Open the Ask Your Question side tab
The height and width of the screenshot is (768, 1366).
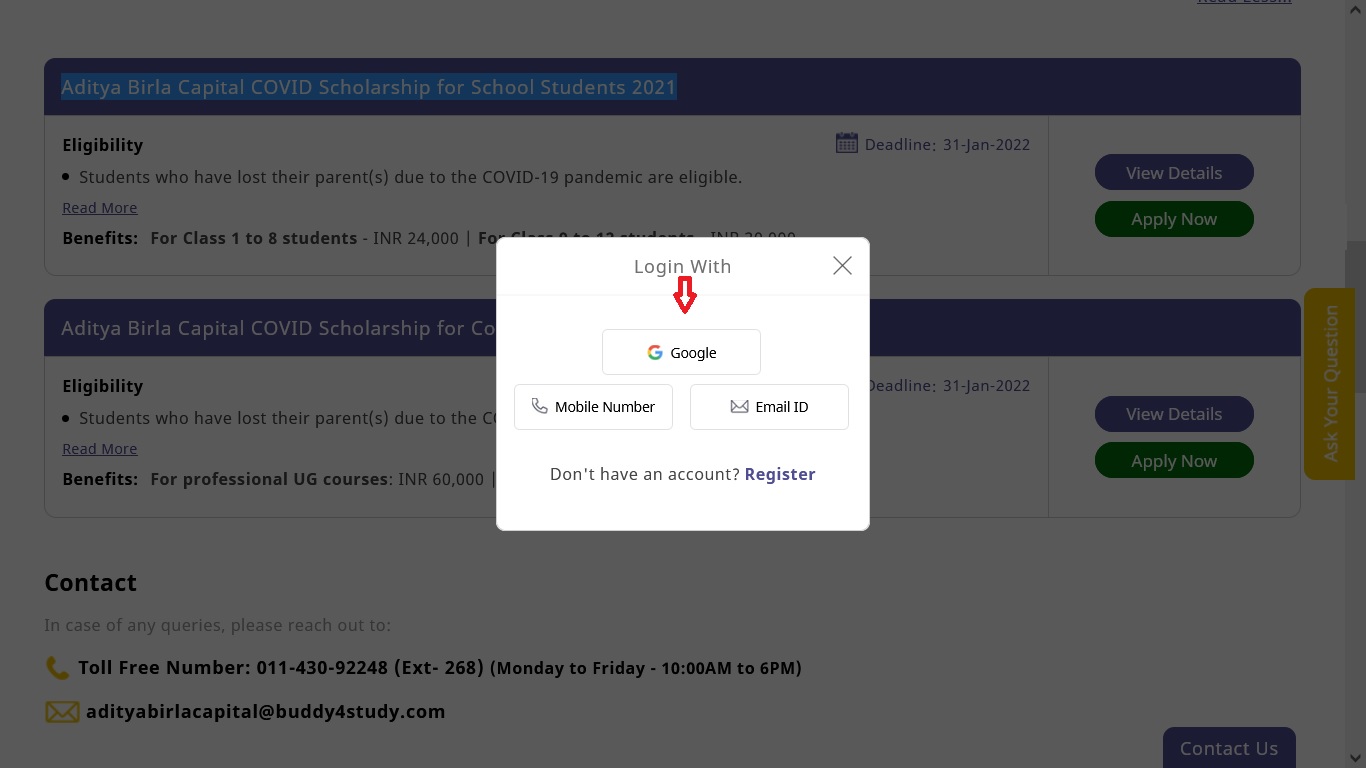point(1329,384)
